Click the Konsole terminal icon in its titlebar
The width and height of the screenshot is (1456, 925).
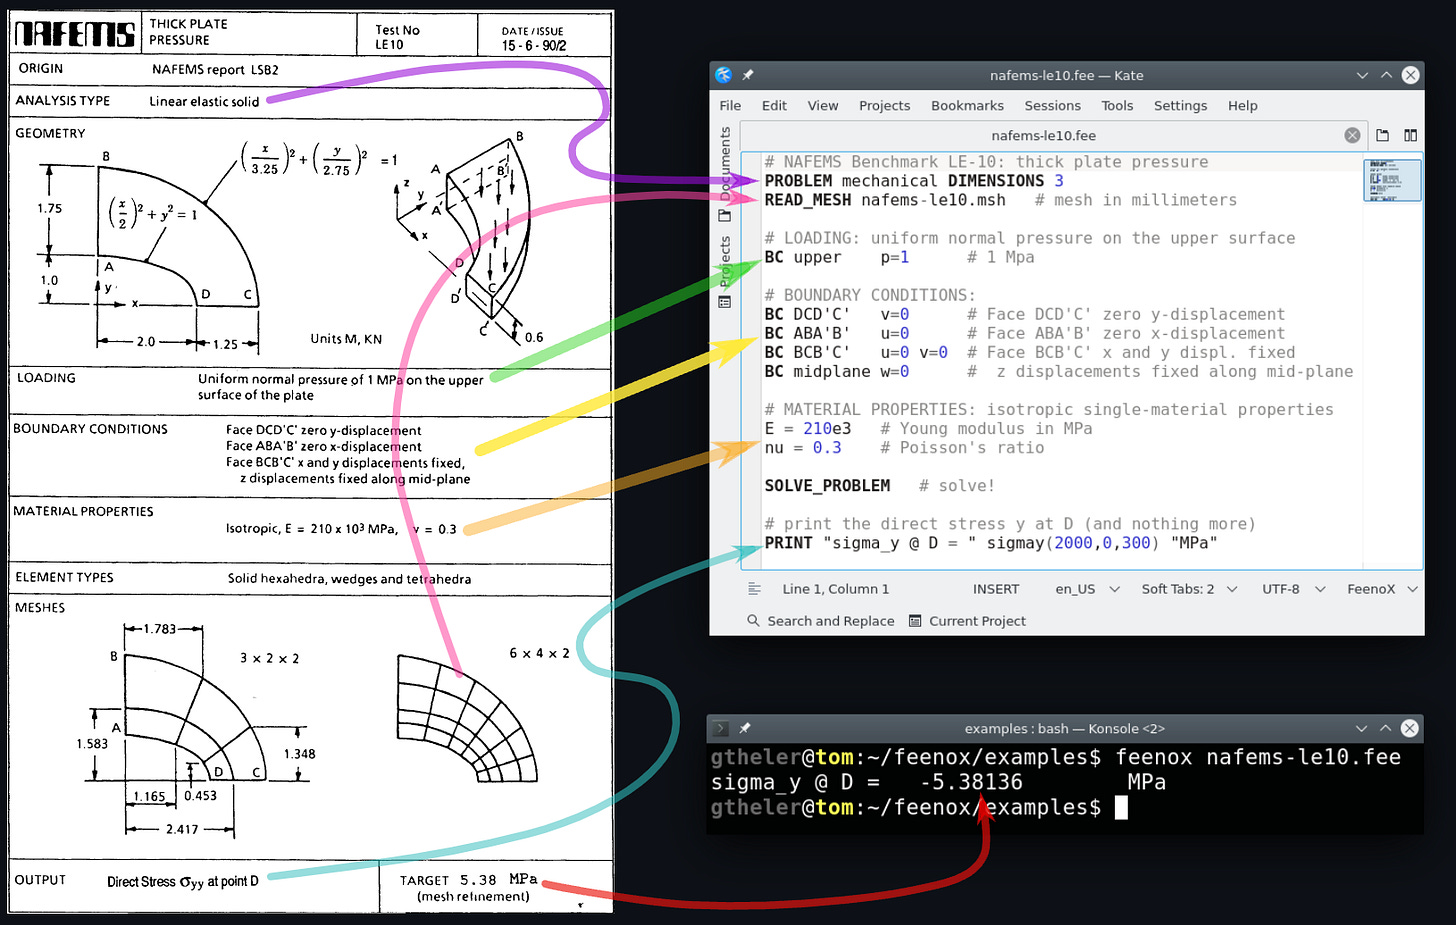[721, 728]
